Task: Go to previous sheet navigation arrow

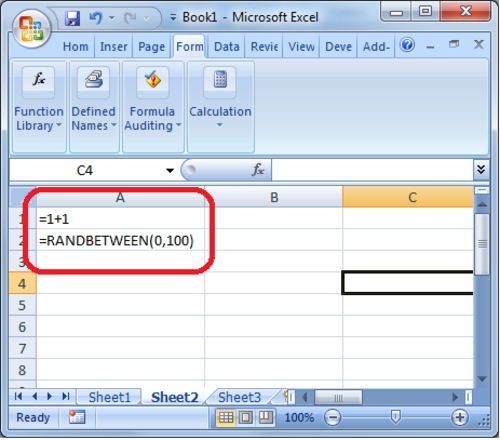Action: (34, 396)
